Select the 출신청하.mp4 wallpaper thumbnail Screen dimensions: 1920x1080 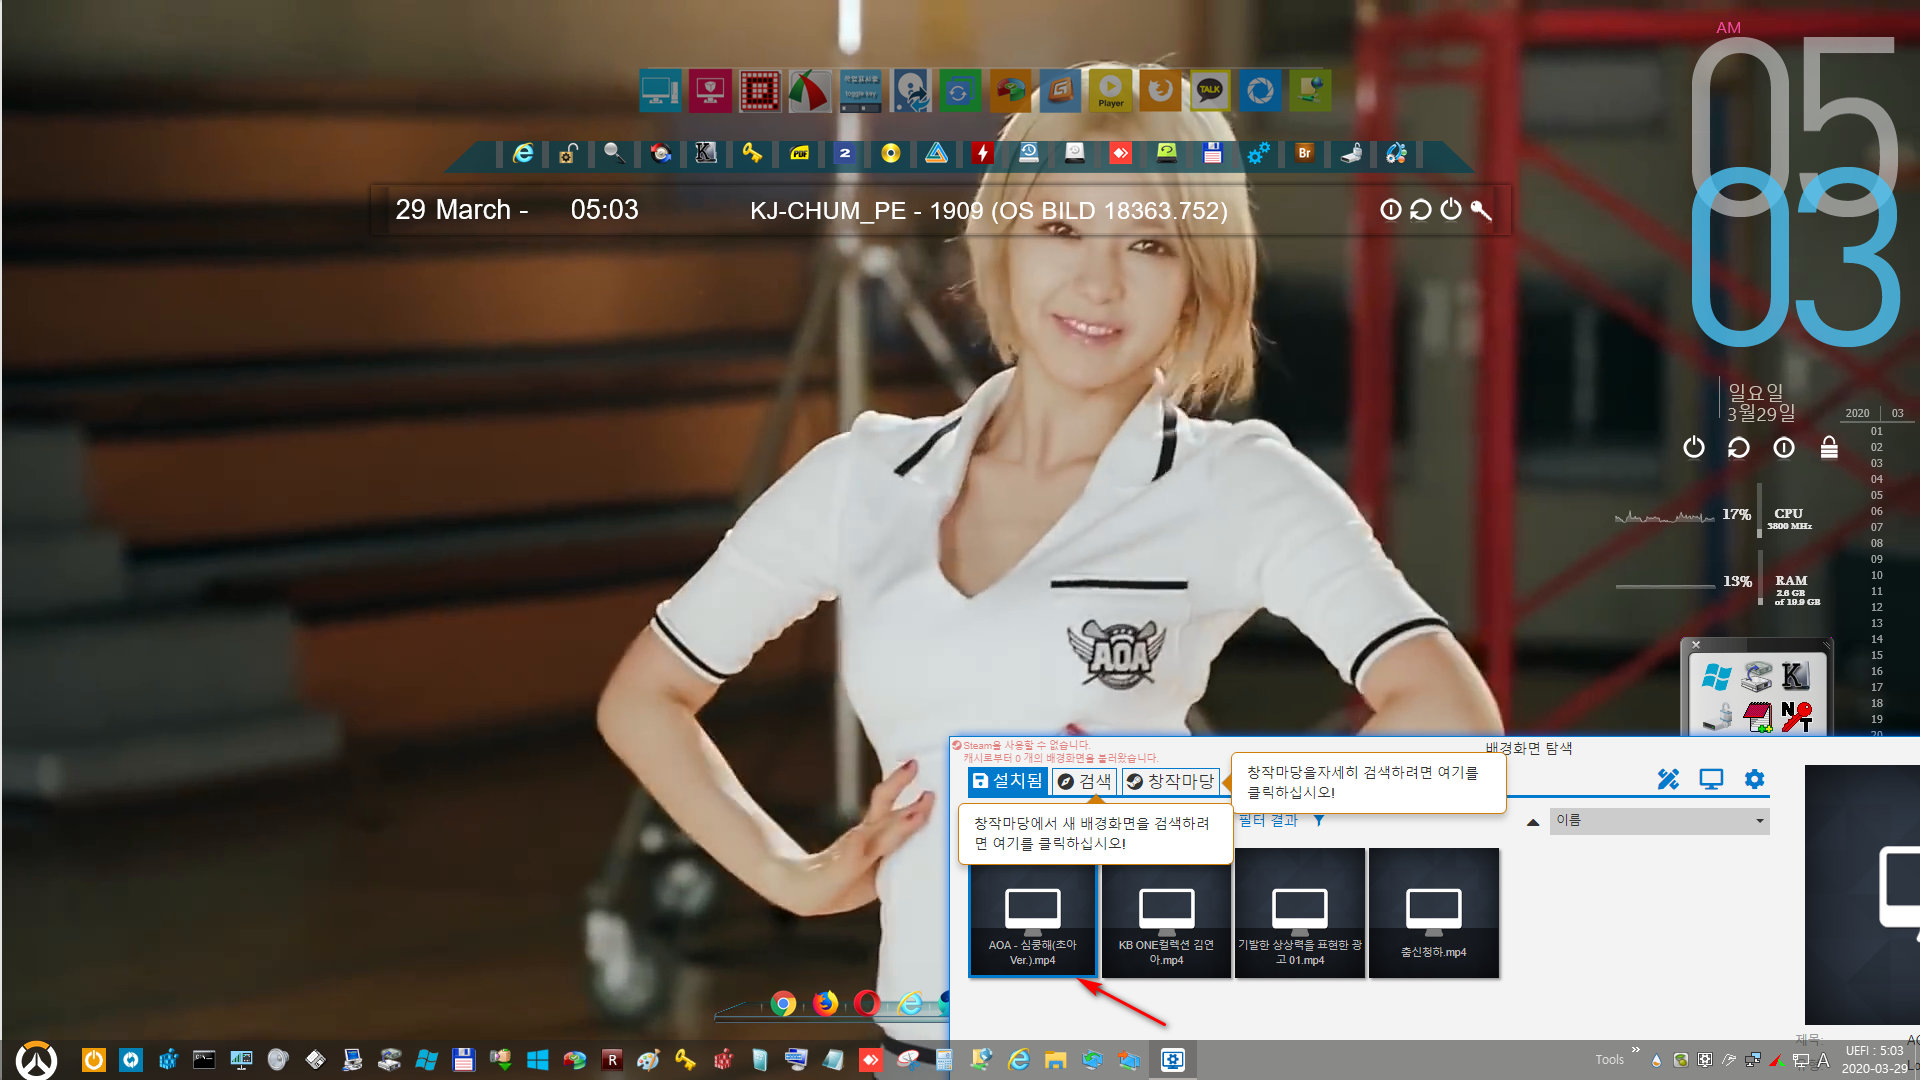tap(1434, 913)
